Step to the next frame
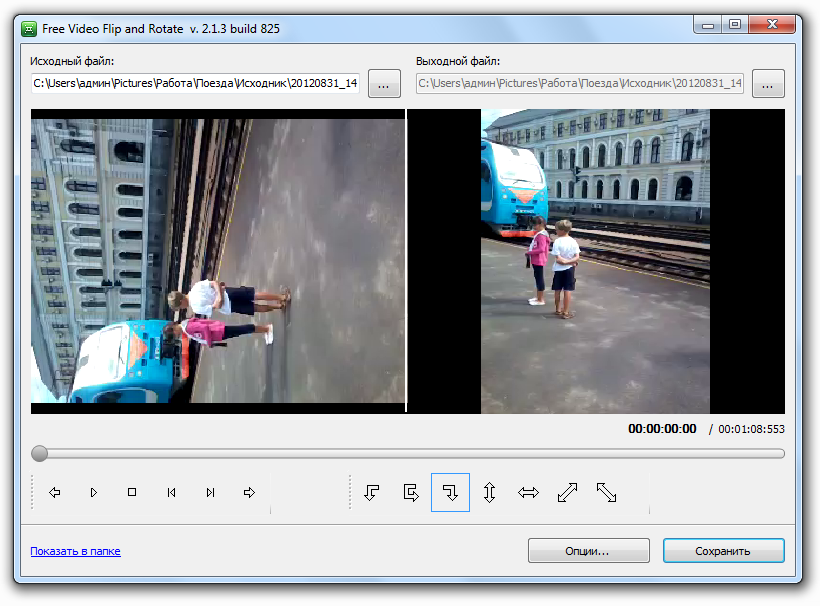The width and height of the screenshot is (820, 606). [210, 492]
